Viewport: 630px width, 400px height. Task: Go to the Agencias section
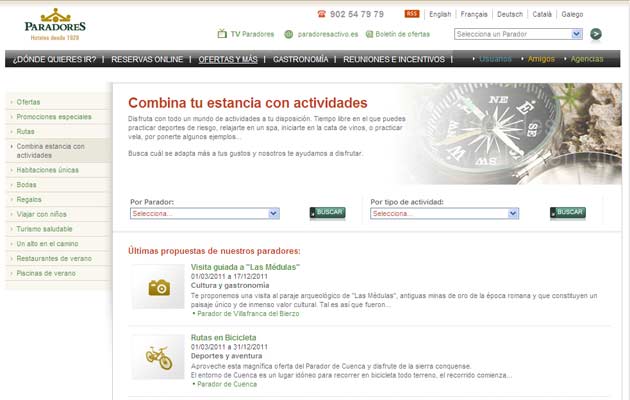(587, 59)
